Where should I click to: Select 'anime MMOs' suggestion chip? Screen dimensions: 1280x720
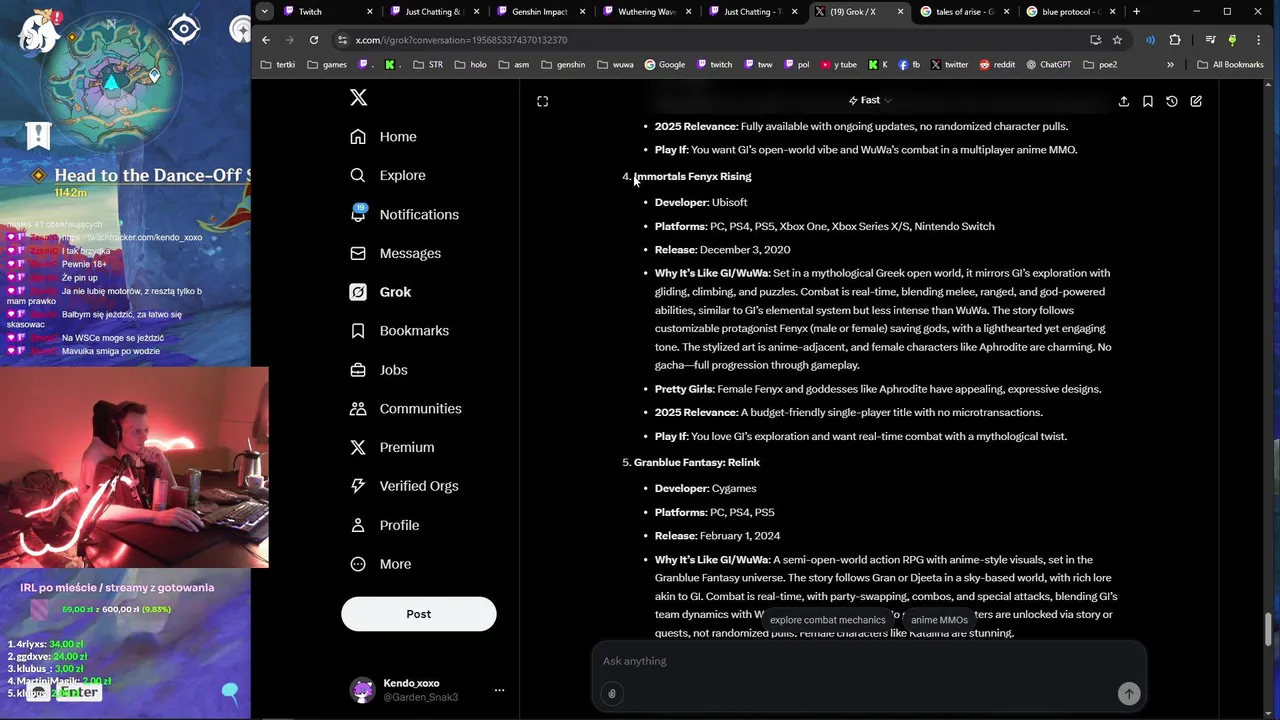pos(939,620)
